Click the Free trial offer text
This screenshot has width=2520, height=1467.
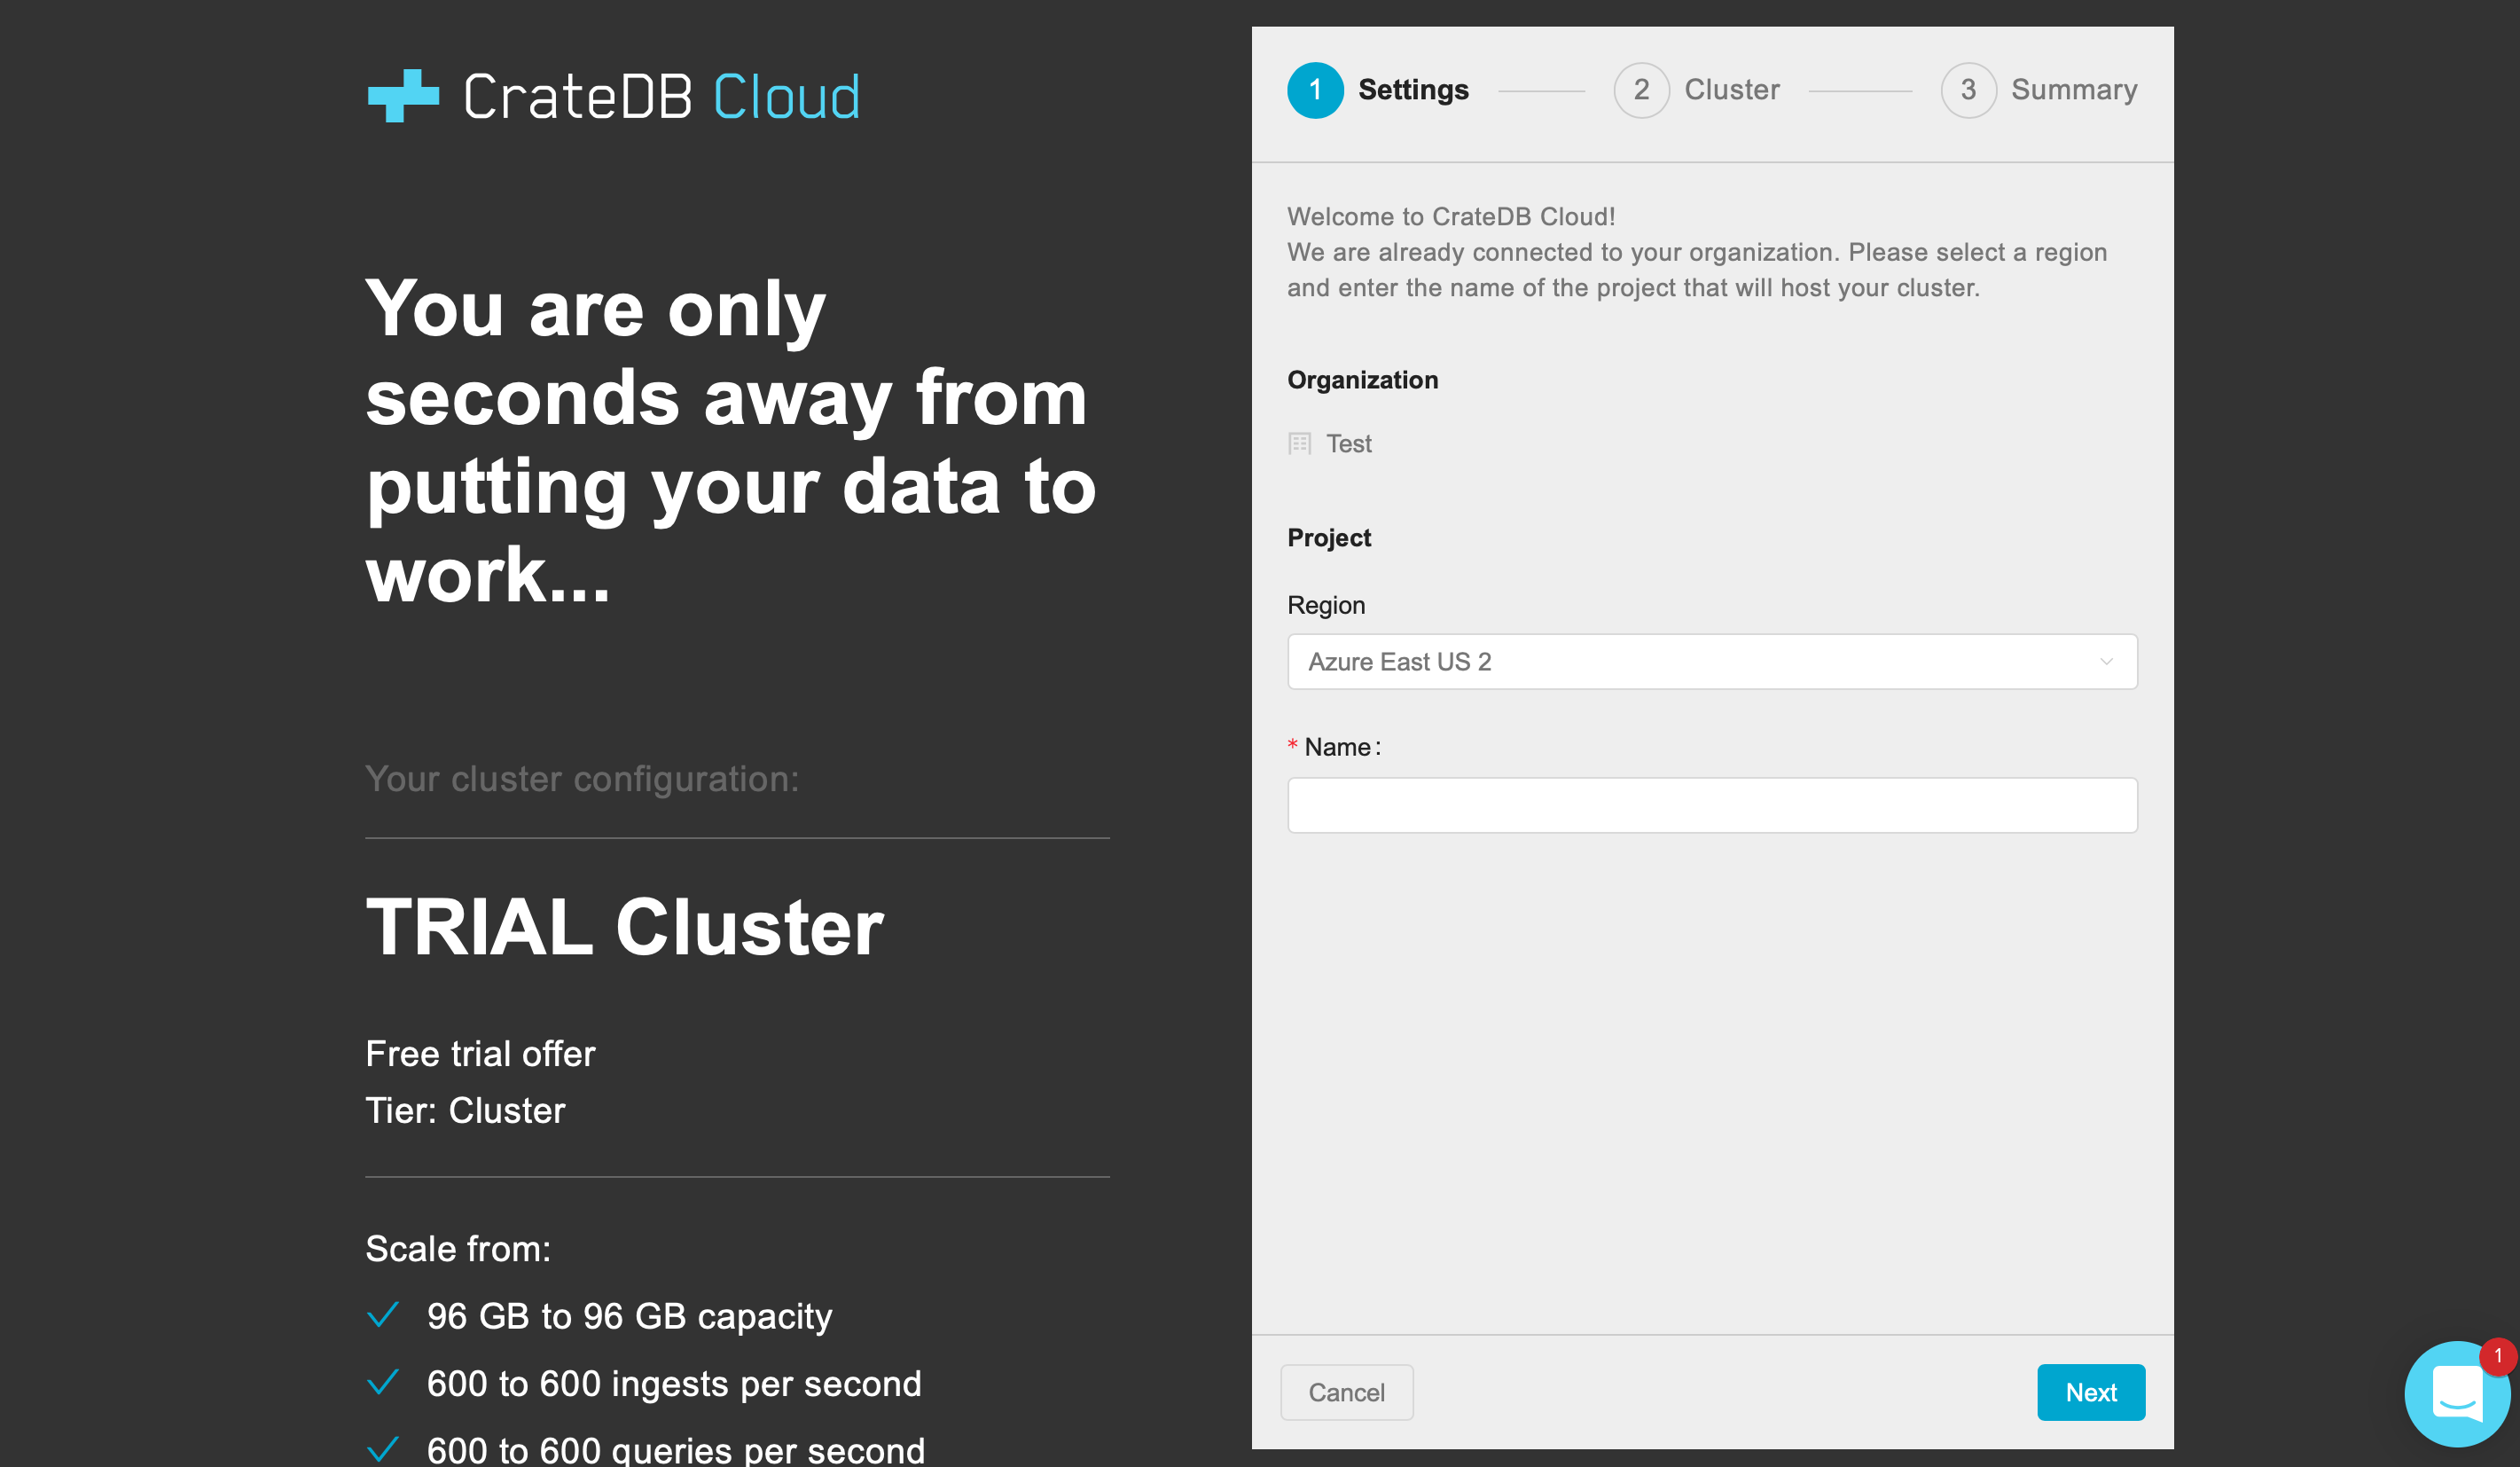pos(480,1054)
